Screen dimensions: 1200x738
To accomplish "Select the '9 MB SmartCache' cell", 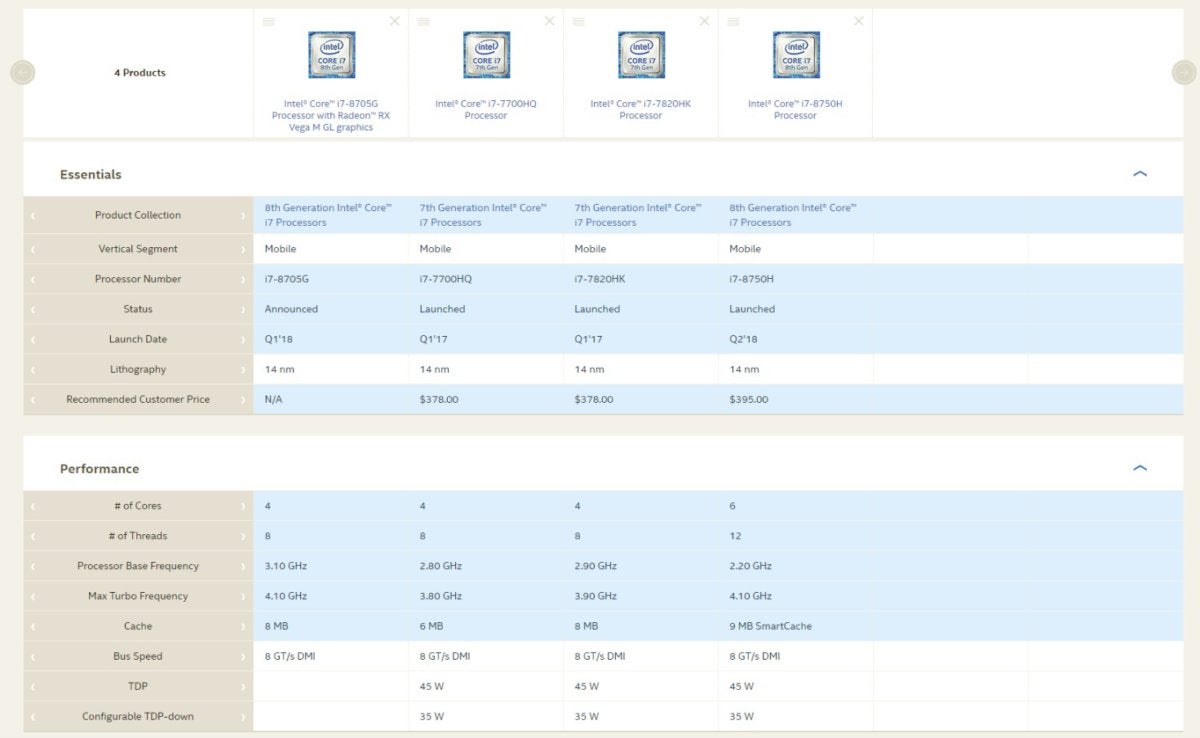I will point(771,626).
